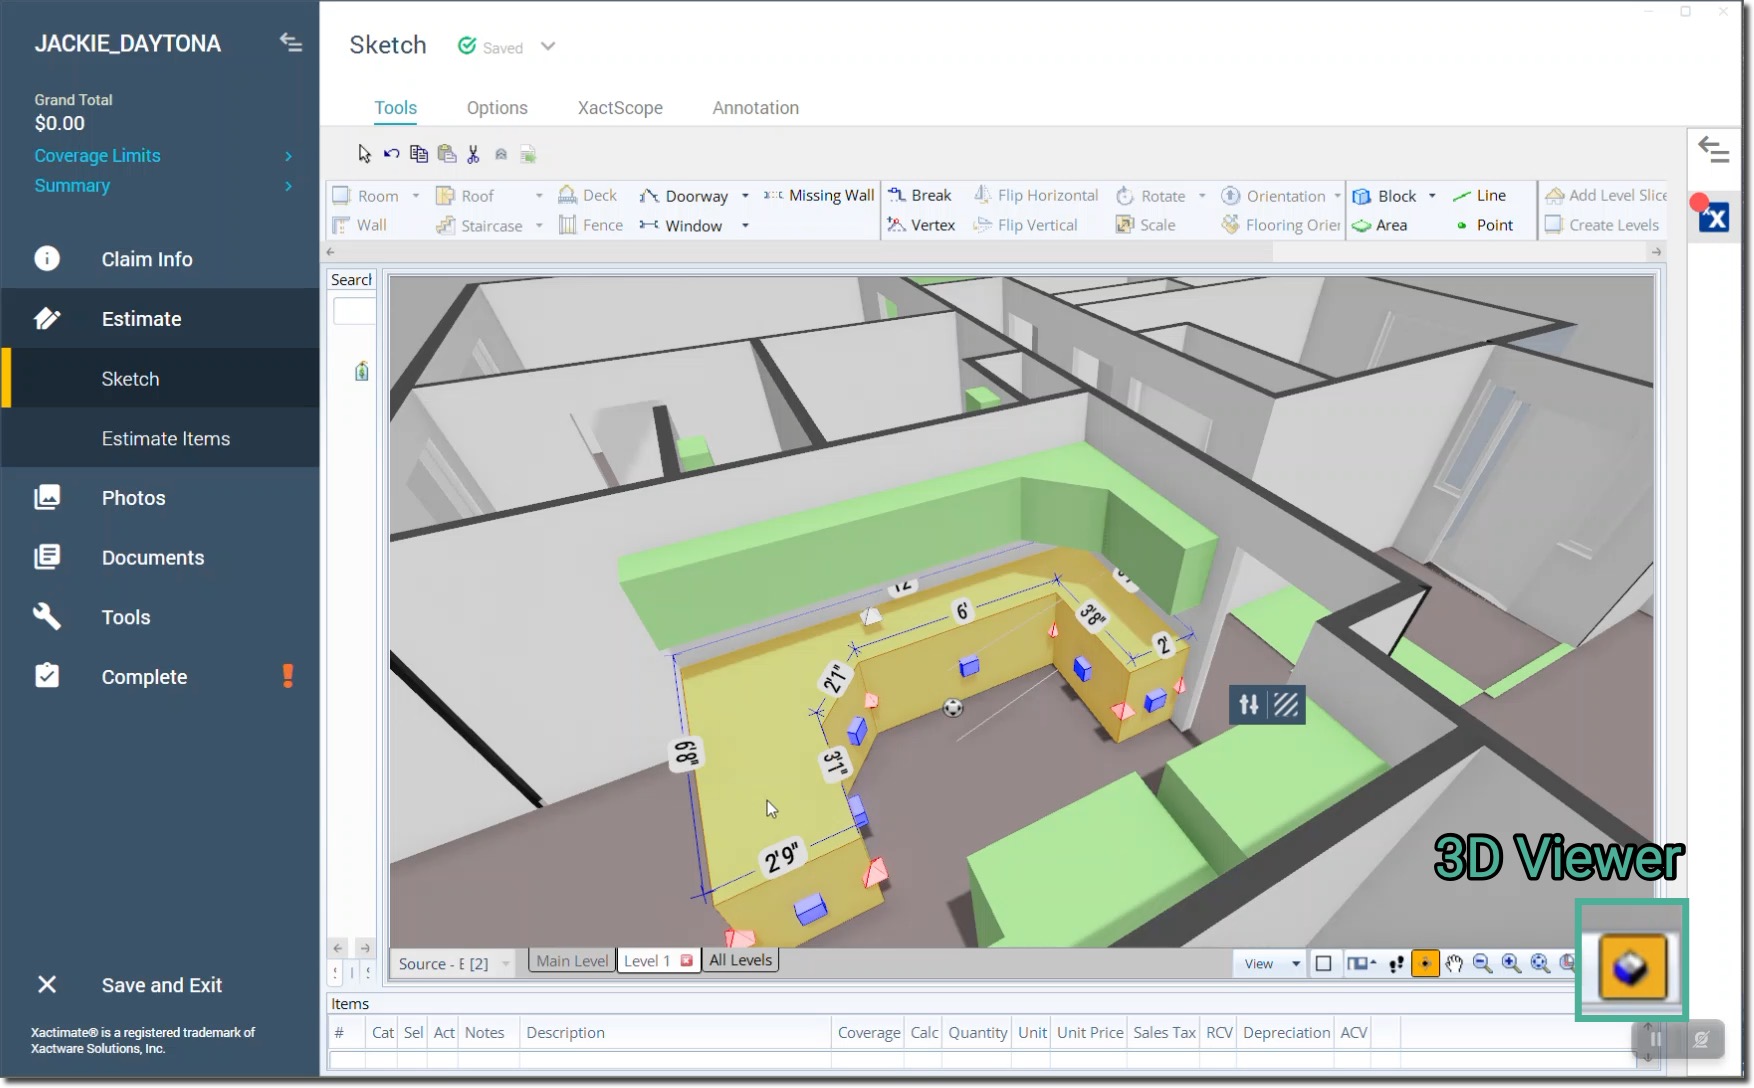This screenshot has height=1088, width=1754.
Task: Open the Staircase dropdown arrow
Action: click(x=539, y=225)
